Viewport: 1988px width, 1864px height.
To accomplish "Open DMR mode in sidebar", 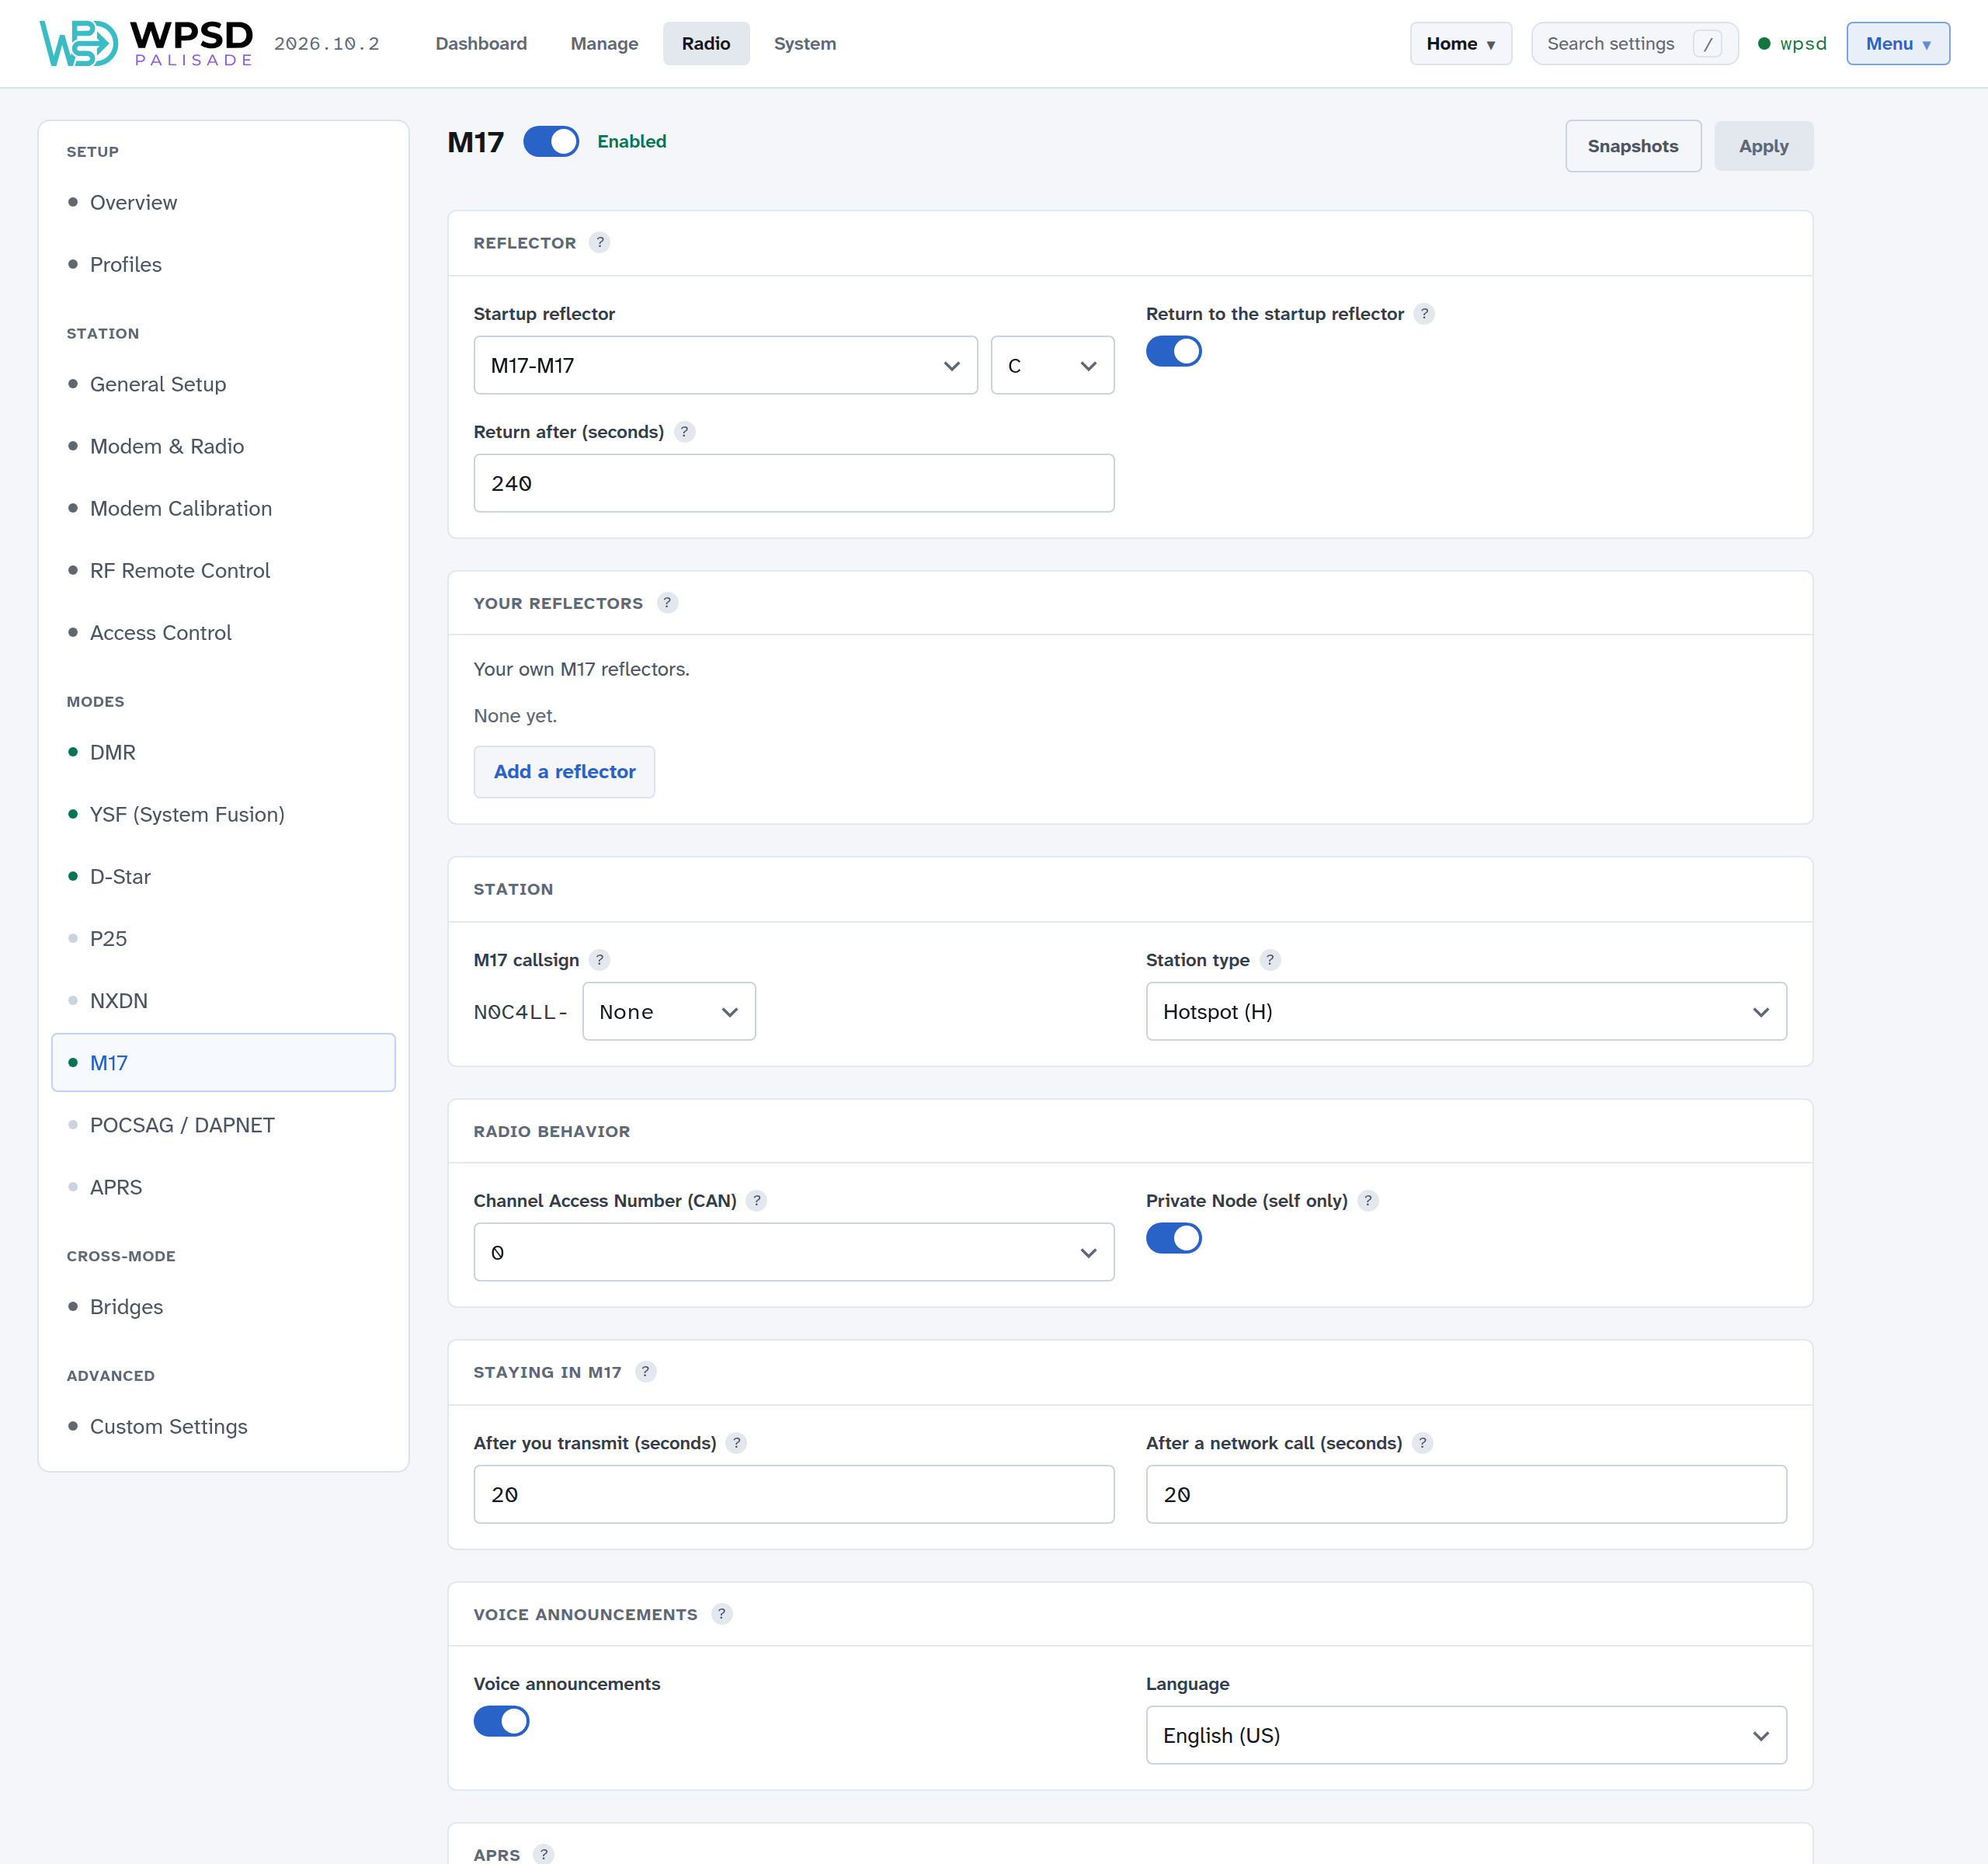I will [x=223, y=752].
